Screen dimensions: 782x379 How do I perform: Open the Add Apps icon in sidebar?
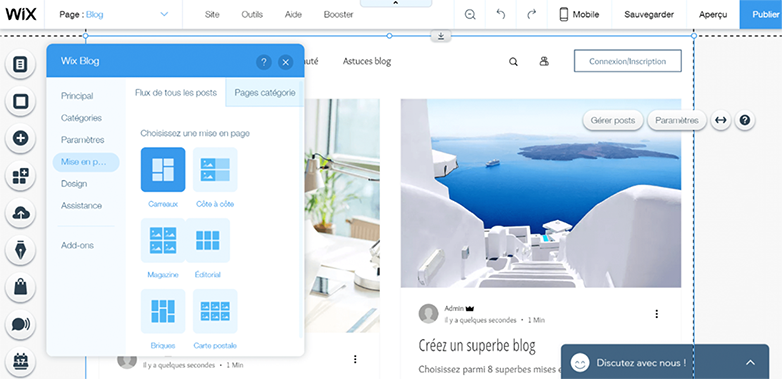pos(20,176)
